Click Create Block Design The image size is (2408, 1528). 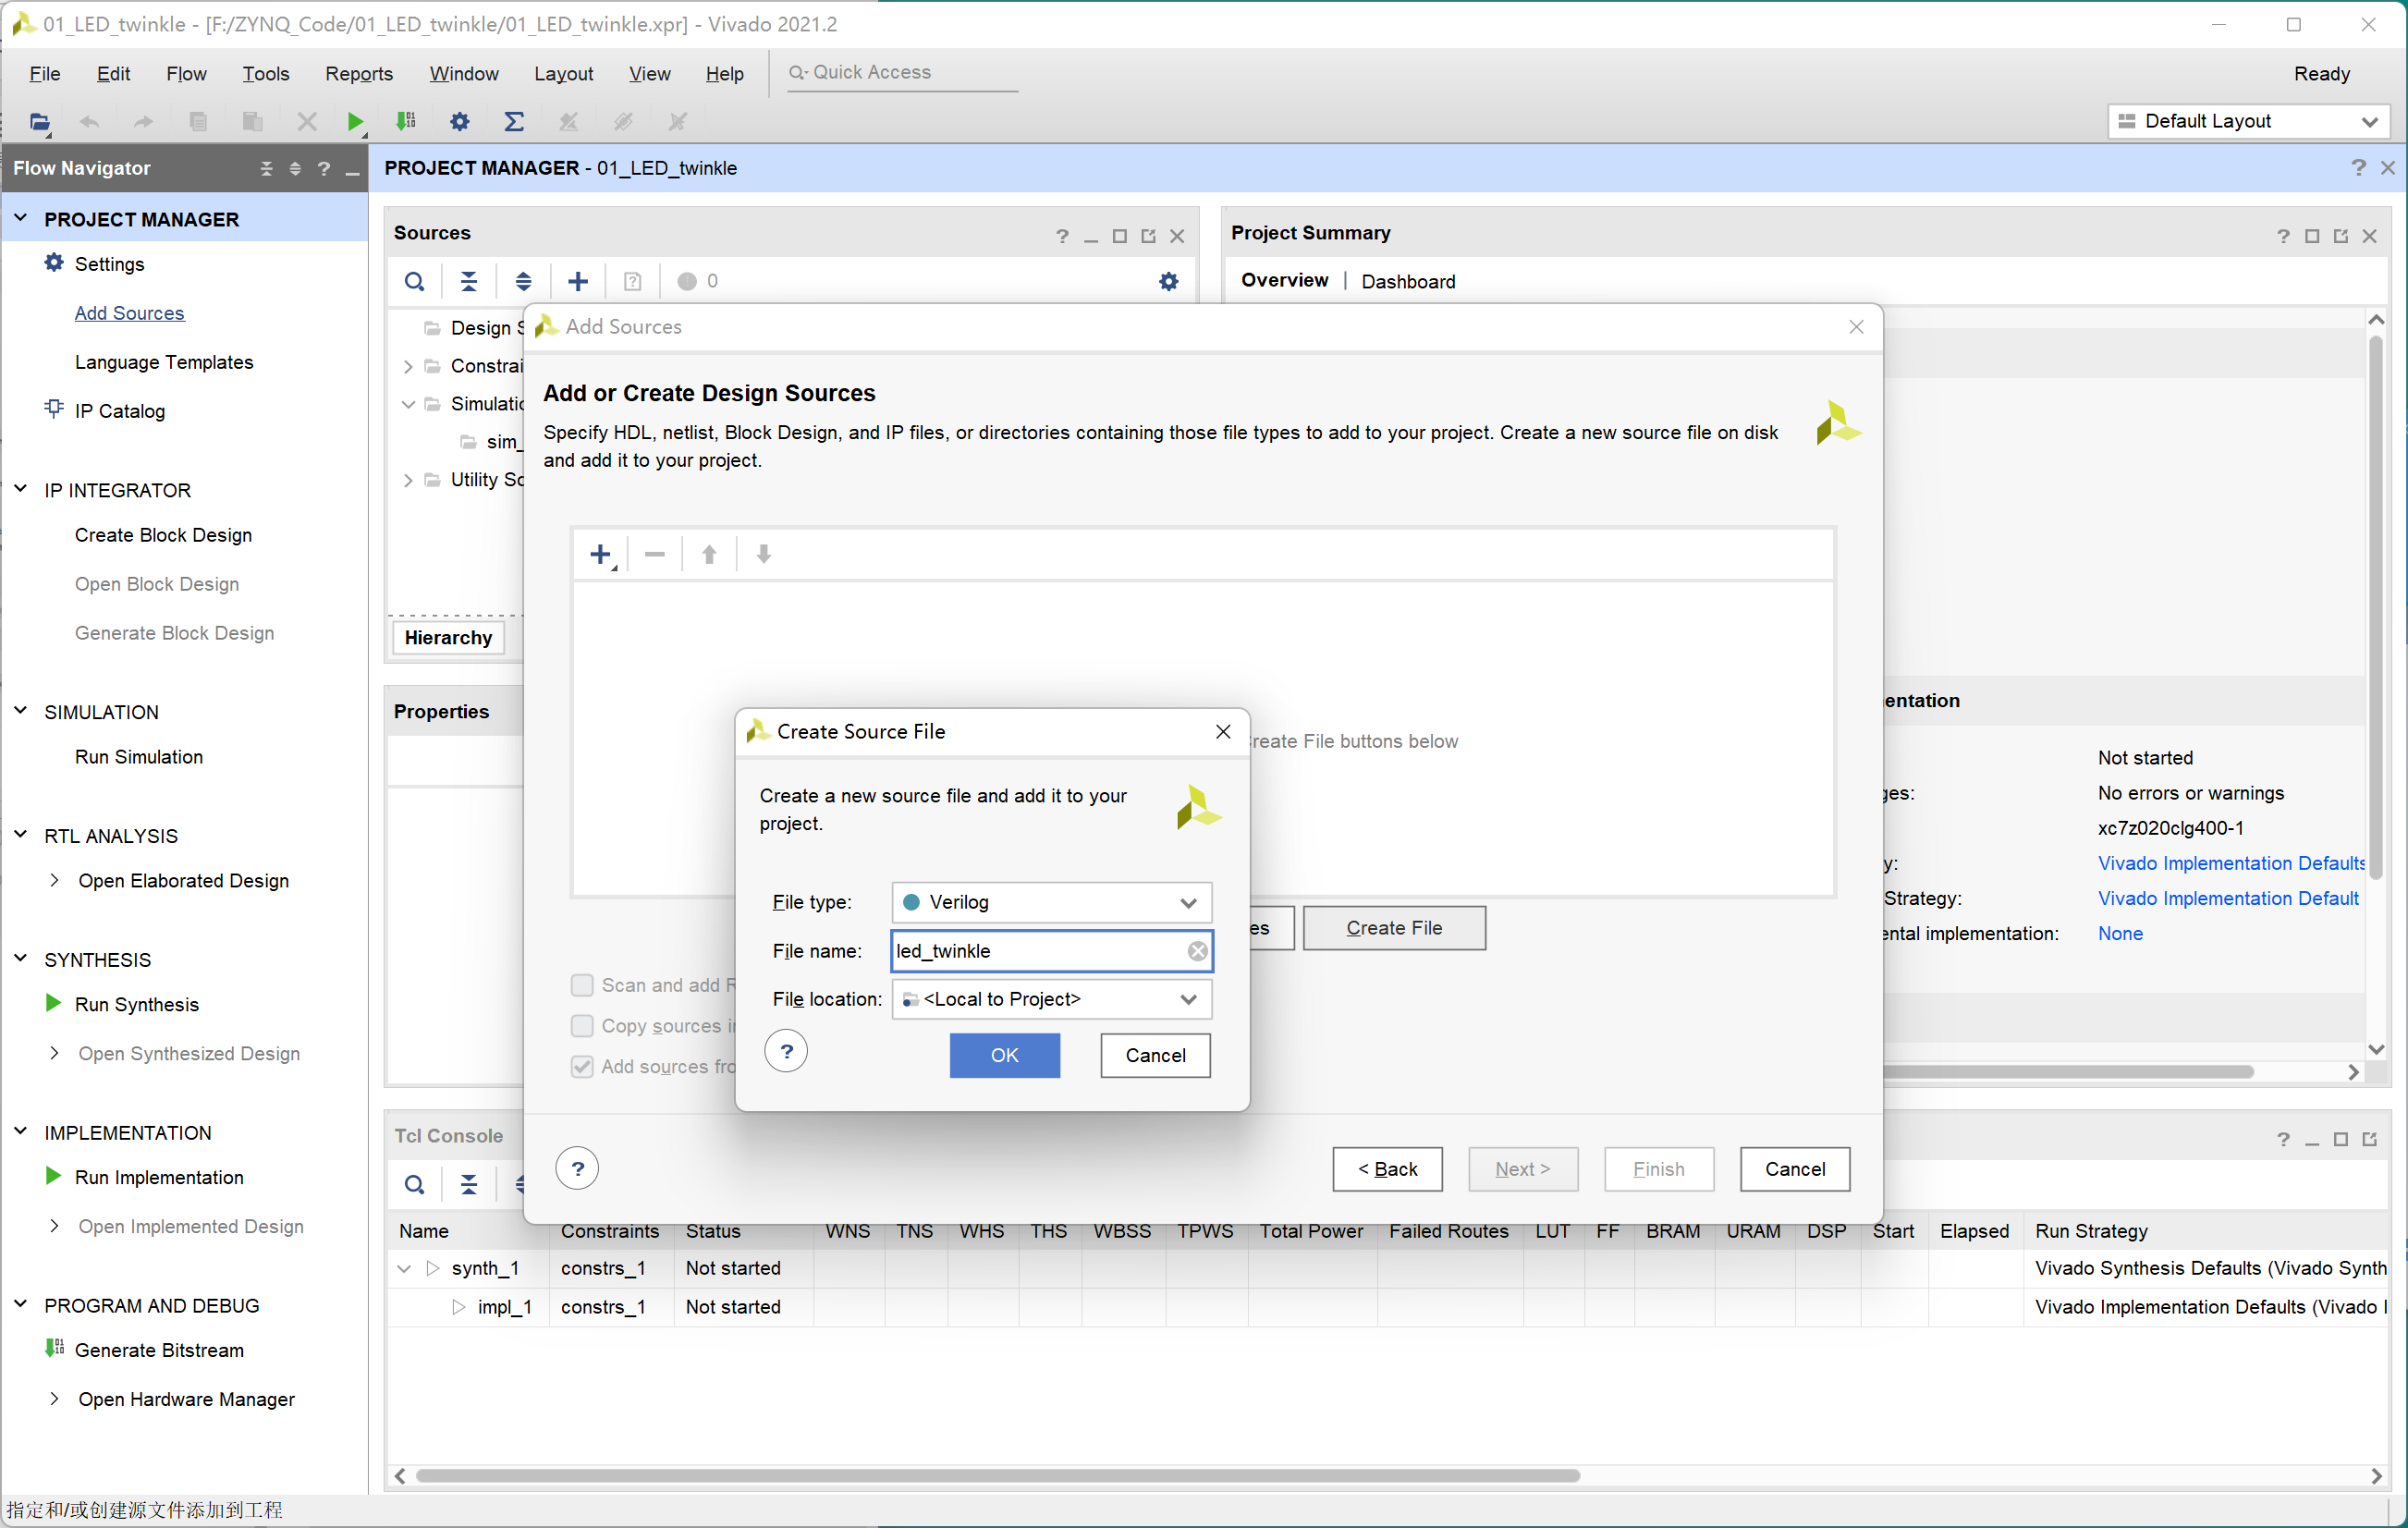point(163,535)
